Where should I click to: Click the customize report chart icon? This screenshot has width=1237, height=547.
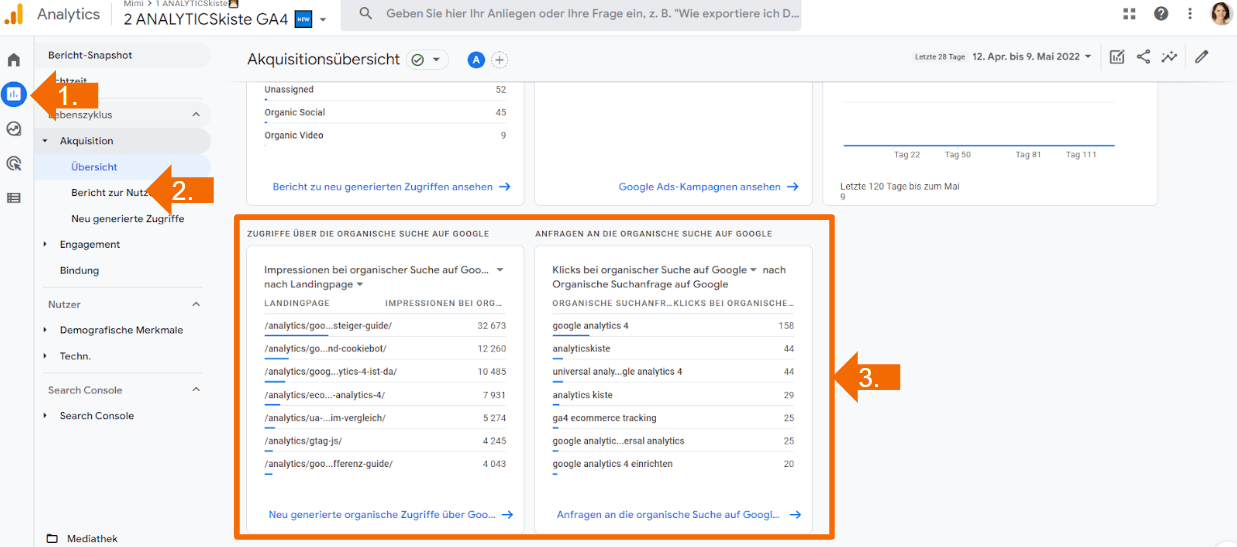coord(1117,57)
